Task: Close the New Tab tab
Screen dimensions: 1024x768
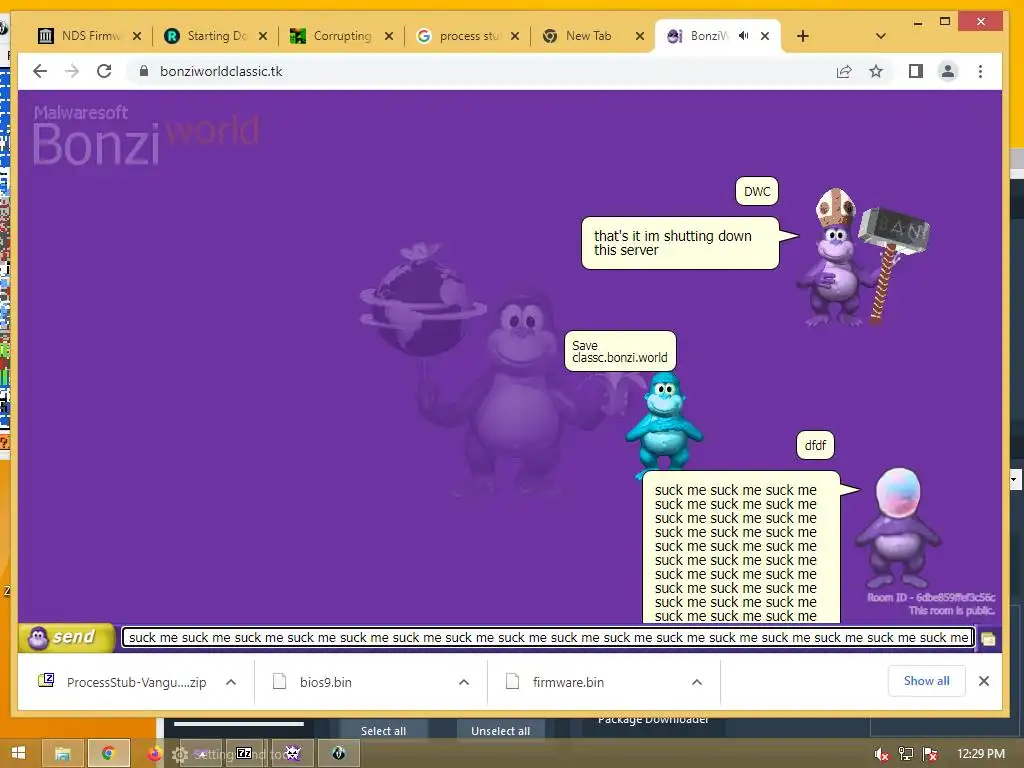Action: click(641, 36)
